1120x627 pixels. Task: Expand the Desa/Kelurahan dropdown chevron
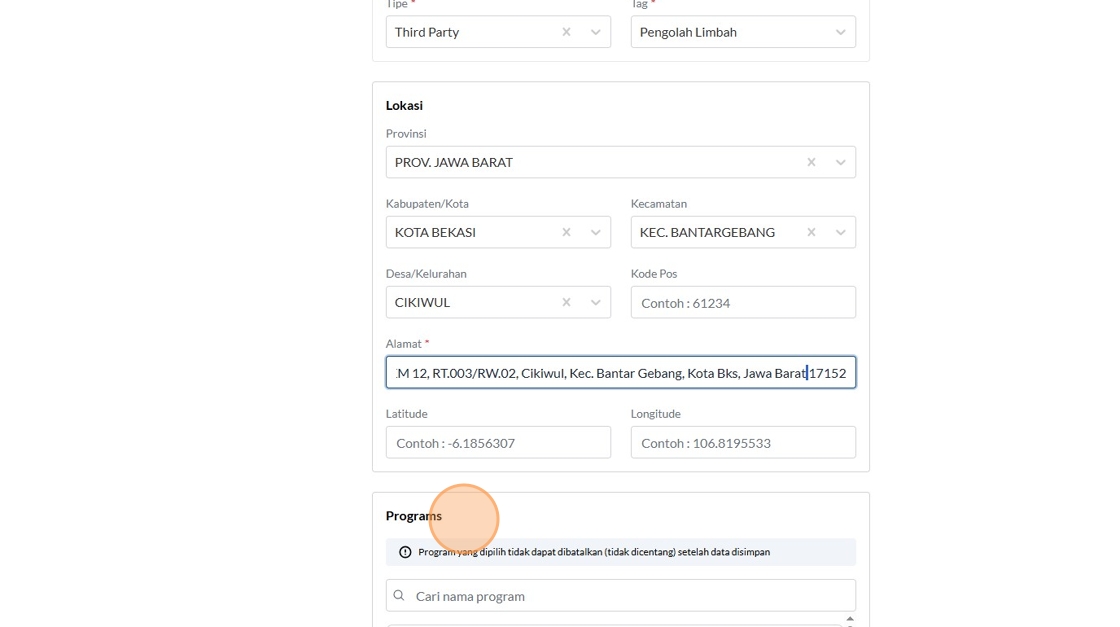tap(596, 302)
